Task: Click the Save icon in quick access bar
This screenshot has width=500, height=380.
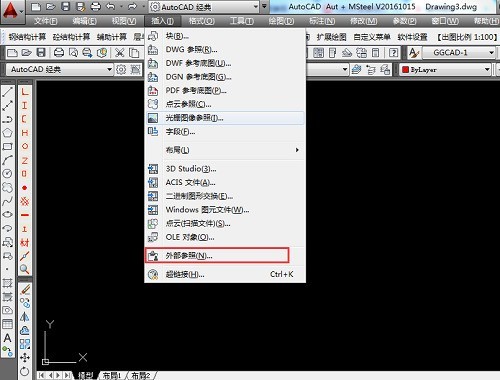Action: [66, 7]
